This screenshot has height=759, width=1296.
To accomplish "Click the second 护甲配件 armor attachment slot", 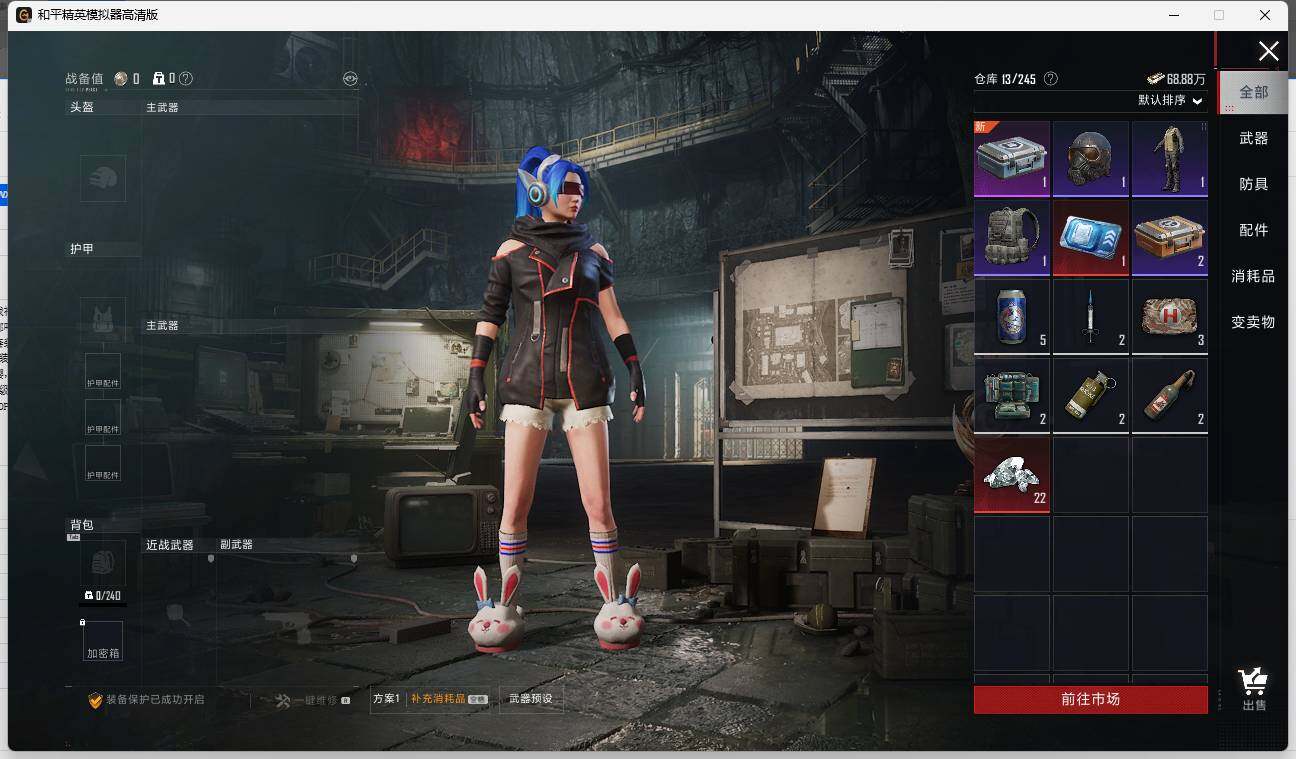I will pyautogui.click(x=103, y=417).
